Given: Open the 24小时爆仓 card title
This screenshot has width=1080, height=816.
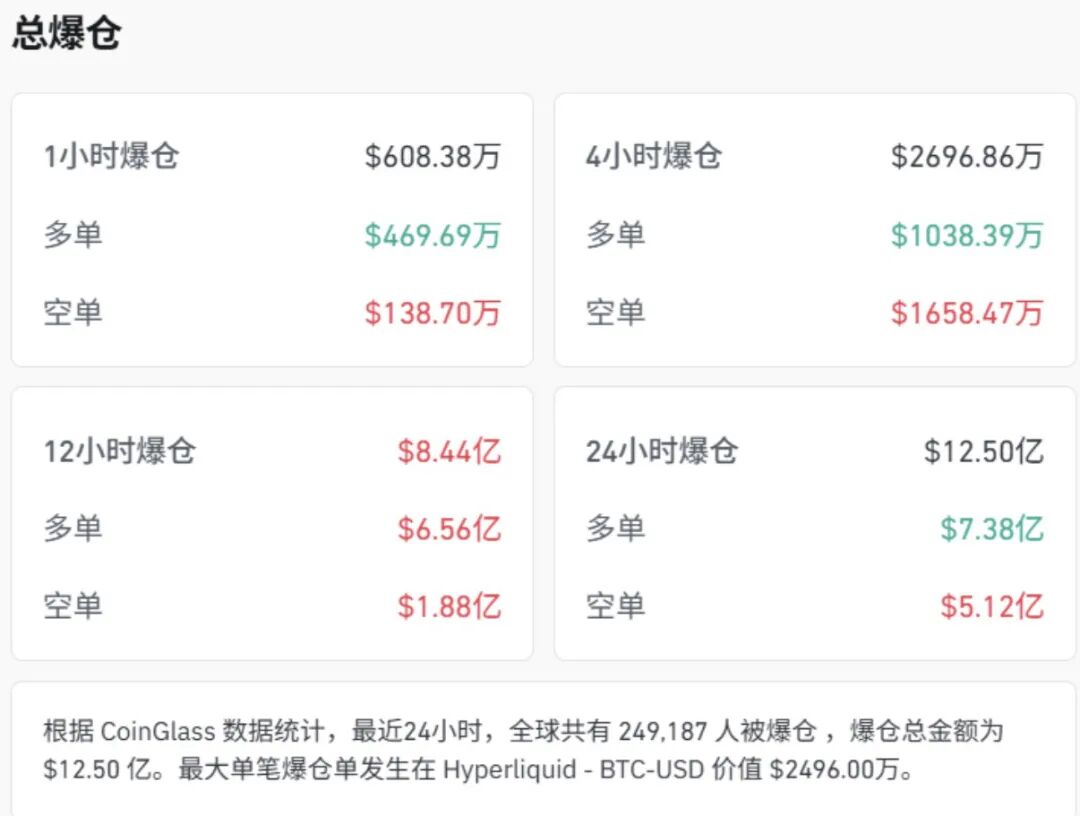Looking at the screenshot, I should (662, 451).
